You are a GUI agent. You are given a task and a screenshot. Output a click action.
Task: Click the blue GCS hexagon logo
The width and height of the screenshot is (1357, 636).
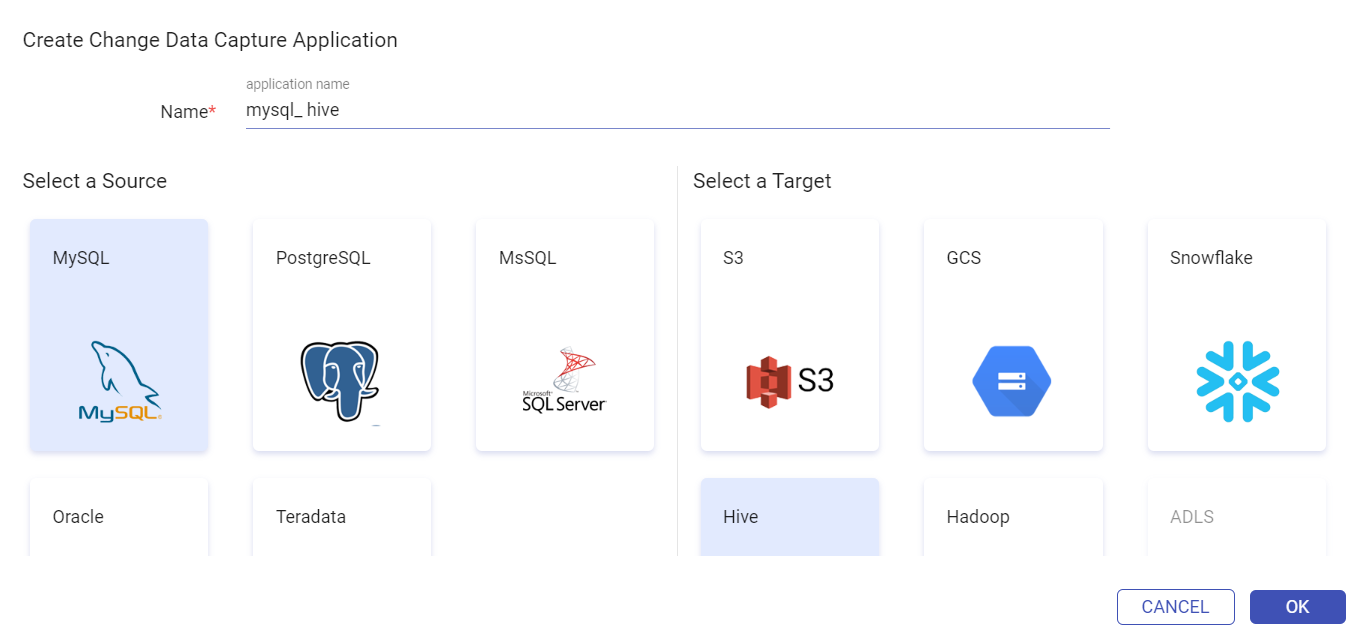point(1012,381)
